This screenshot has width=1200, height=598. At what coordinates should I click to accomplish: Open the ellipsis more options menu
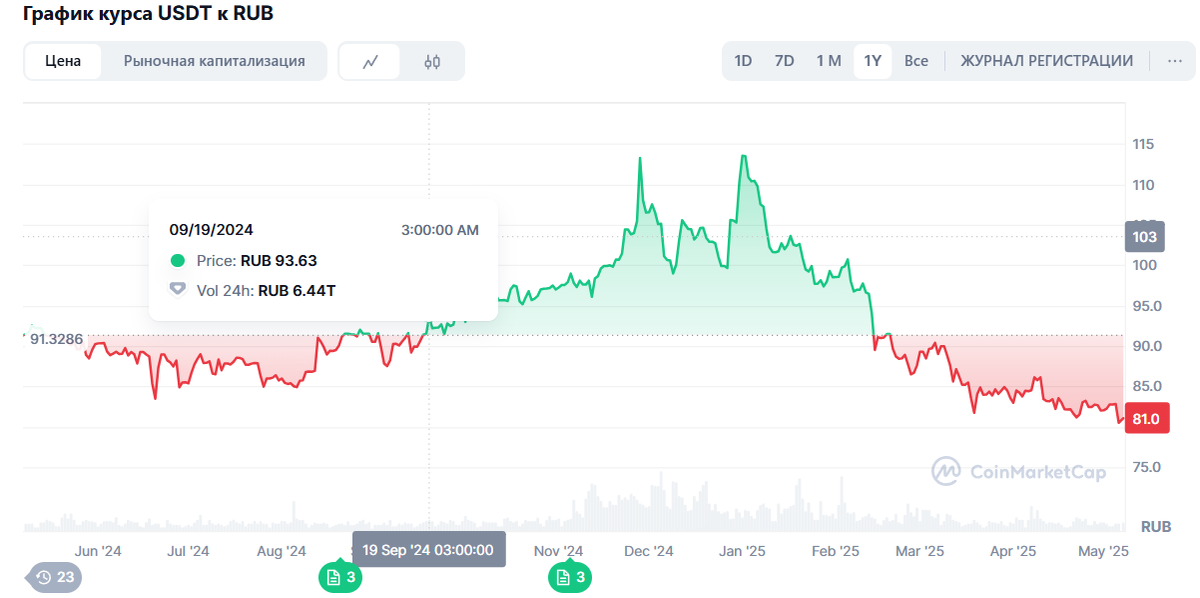point(1175,60)
